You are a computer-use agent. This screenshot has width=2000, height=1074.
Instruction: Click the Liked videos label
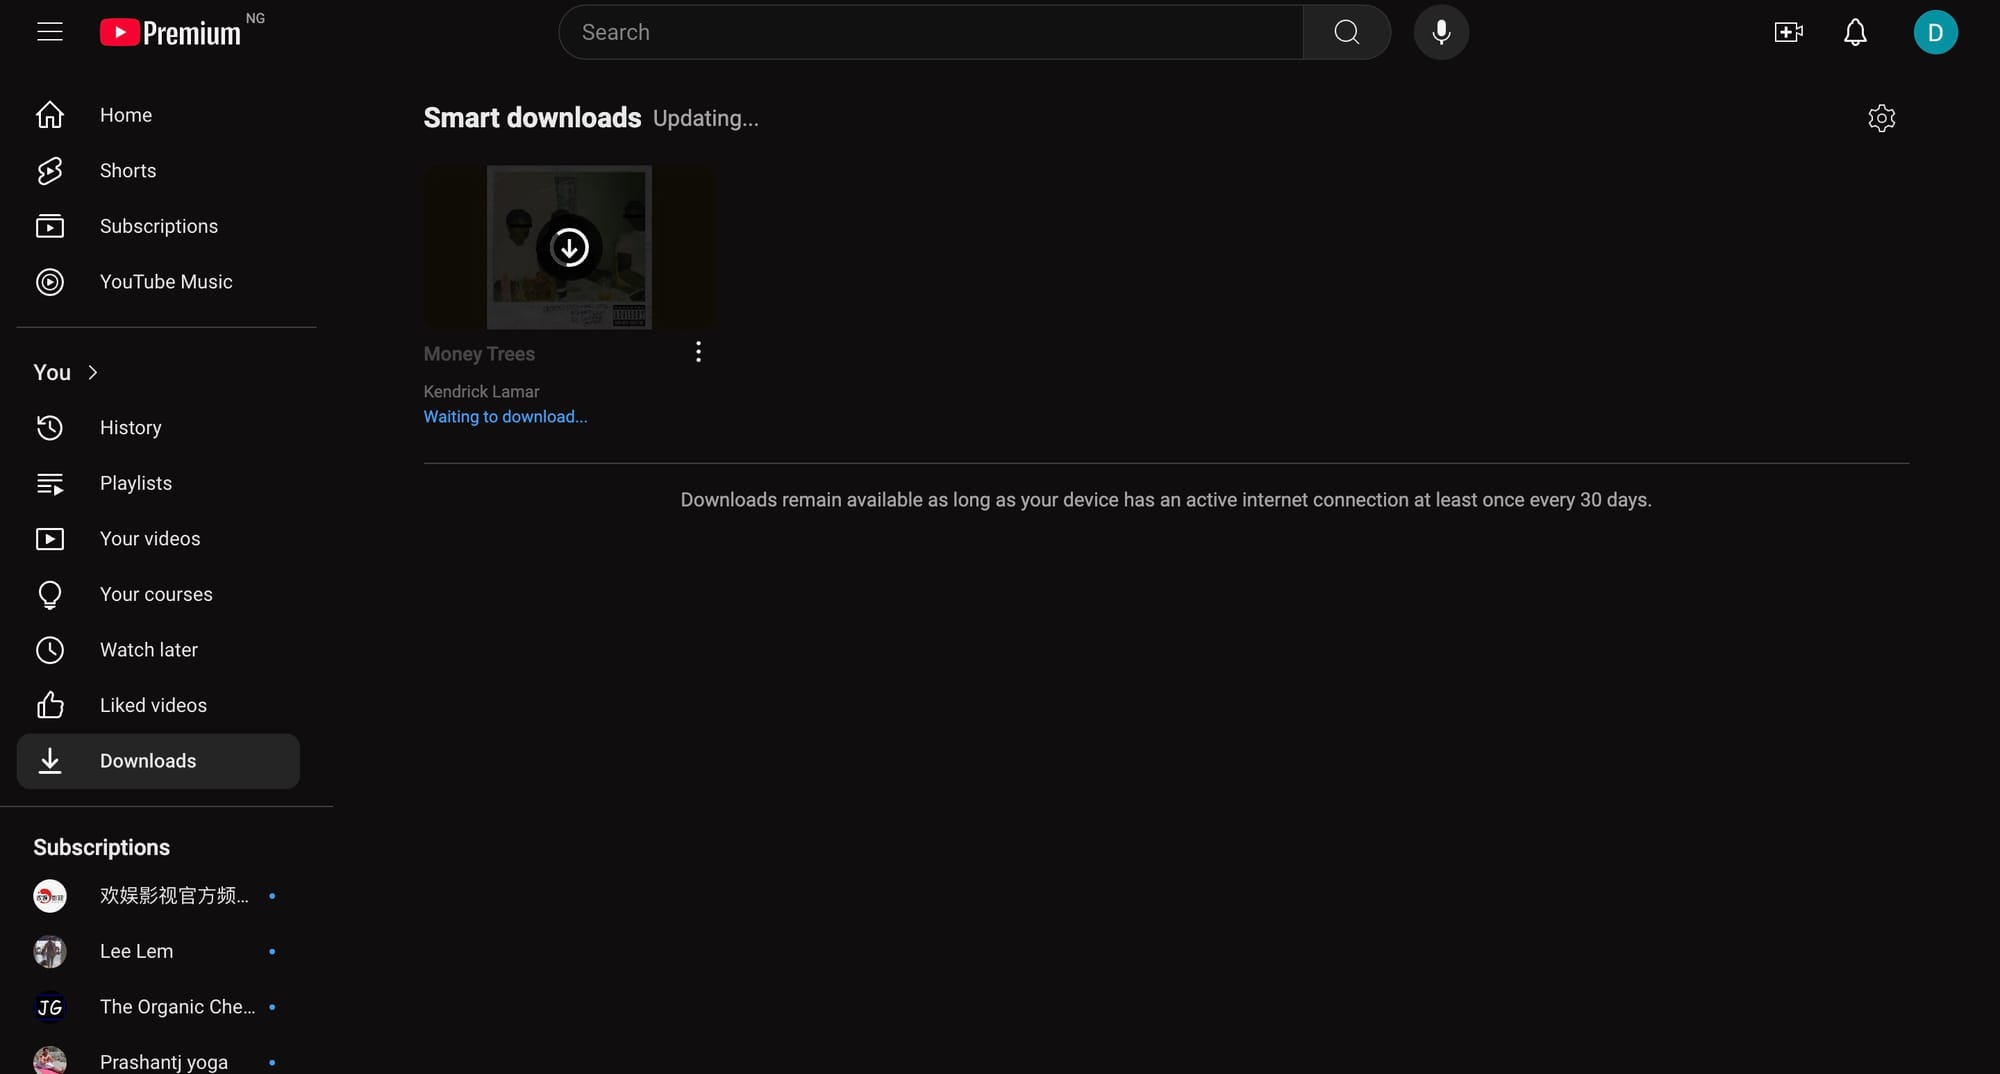tap(153, 706)
